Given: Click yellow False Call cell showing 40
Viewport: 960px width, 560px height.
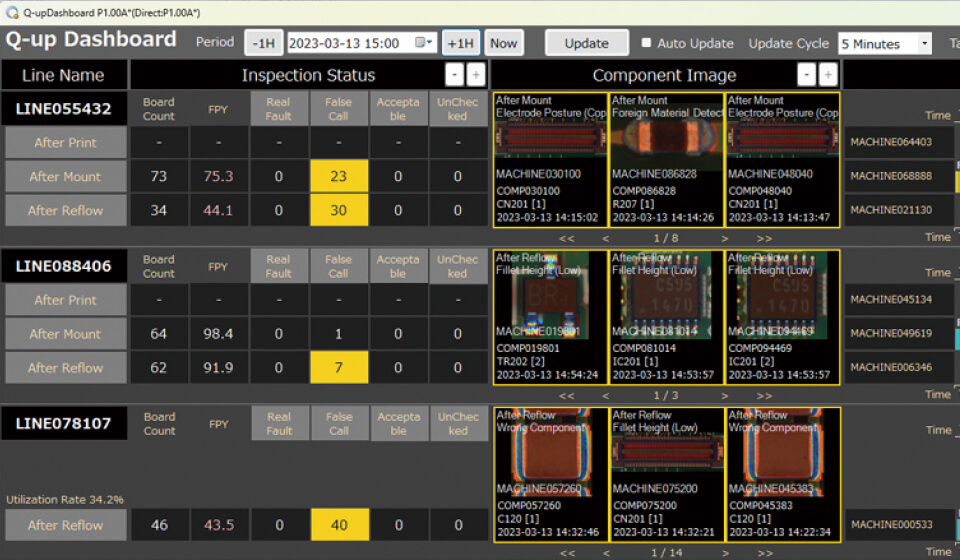Looking at the screenshot, I should pos(339,525).
